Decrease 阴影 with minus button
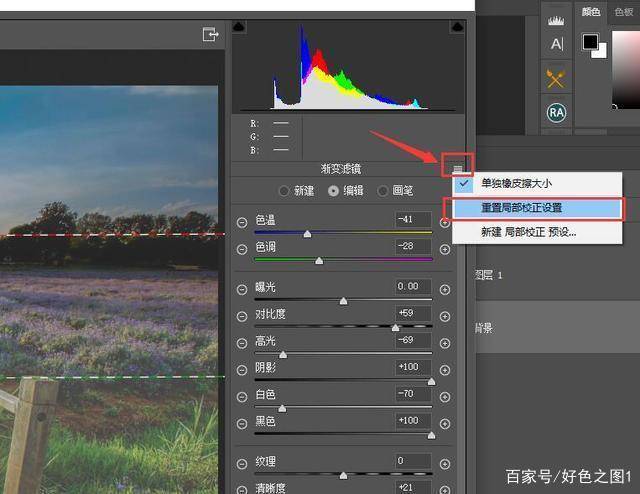Image resolution: width=640 pixels, height=494 pixels. click(242, 370)
